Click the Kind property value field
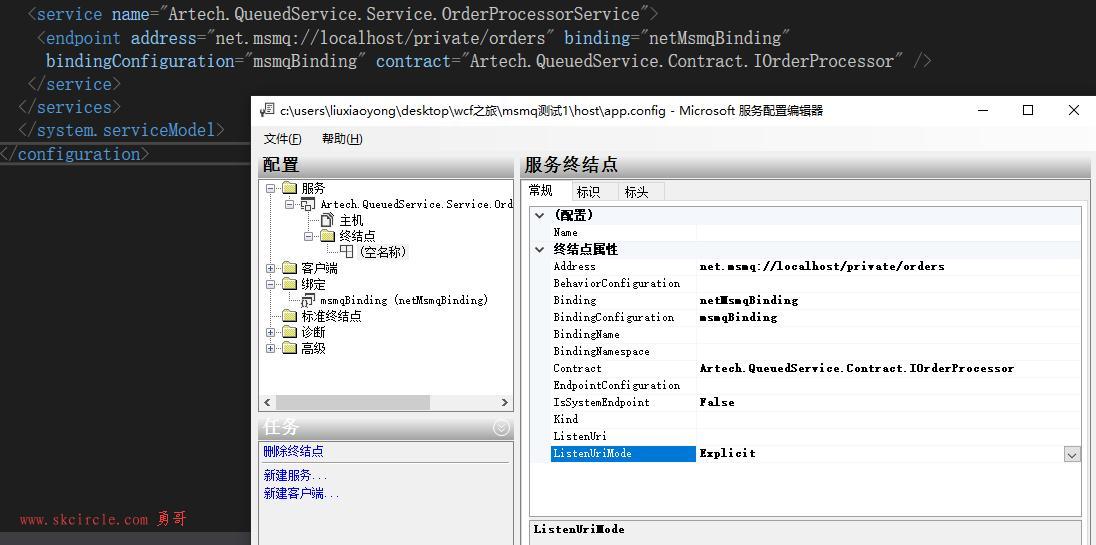This screenshot has height=545, width=1096. click(x=888, y=419)
